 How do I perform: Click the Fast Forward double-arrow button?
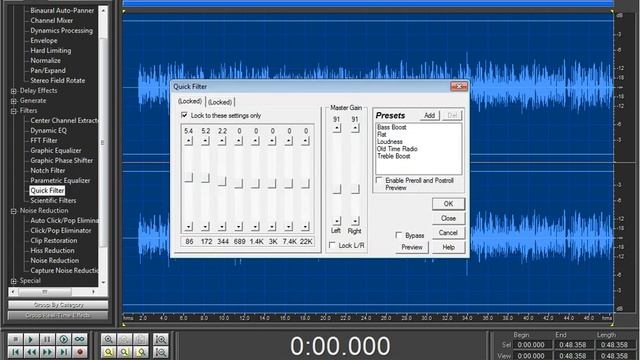tap(47, 352)
